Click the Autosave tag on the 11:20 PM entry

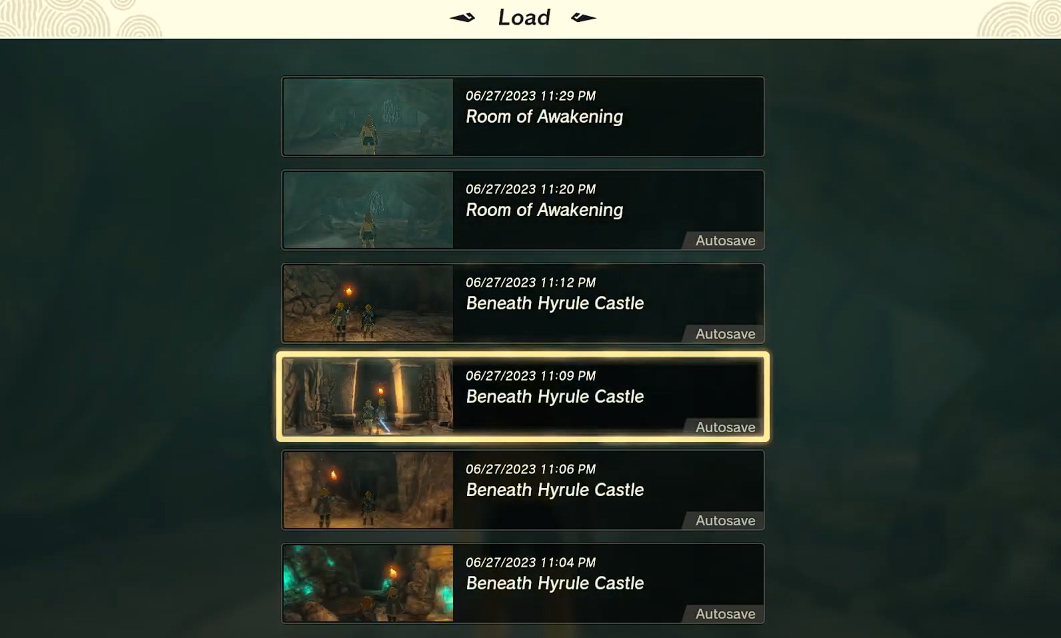723,241
